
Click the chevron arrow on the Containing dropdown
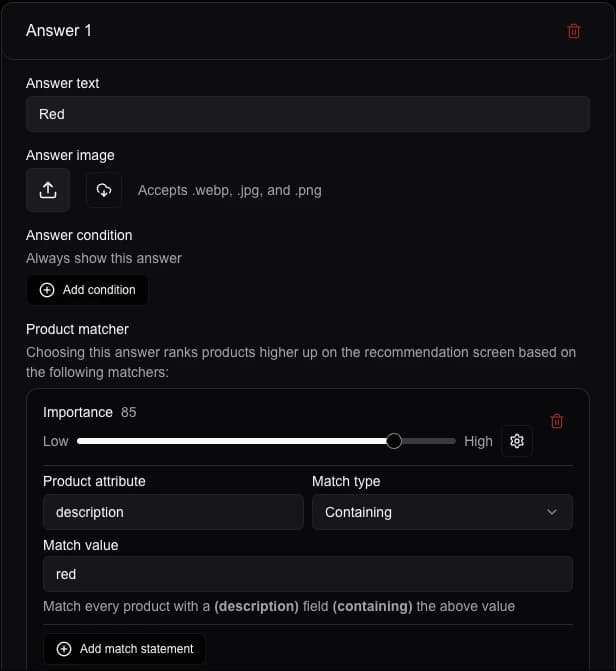point(552,512)
